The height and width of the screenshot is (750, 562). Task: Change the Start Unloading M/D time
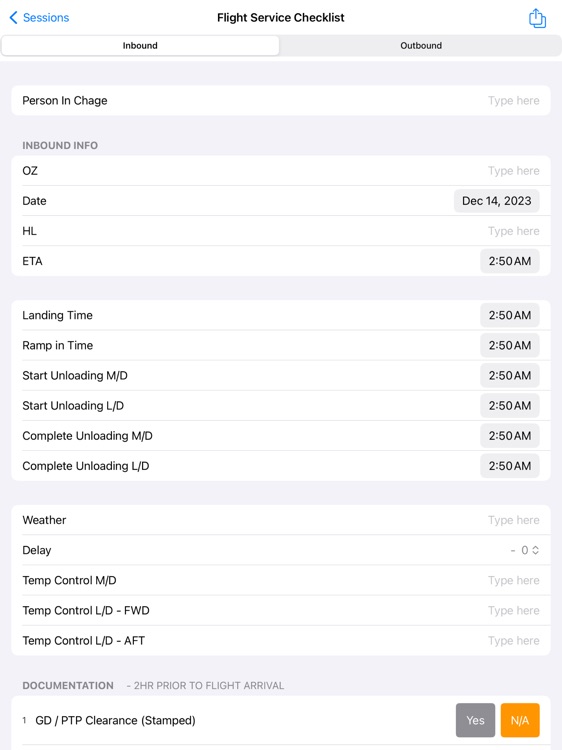tap(509, 375)
